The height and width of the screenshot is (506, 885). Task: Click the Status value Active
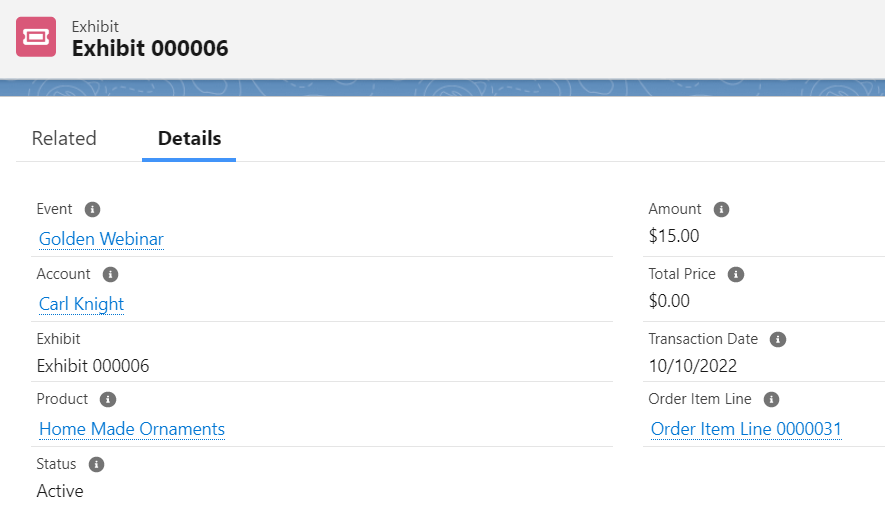(60, 491)
